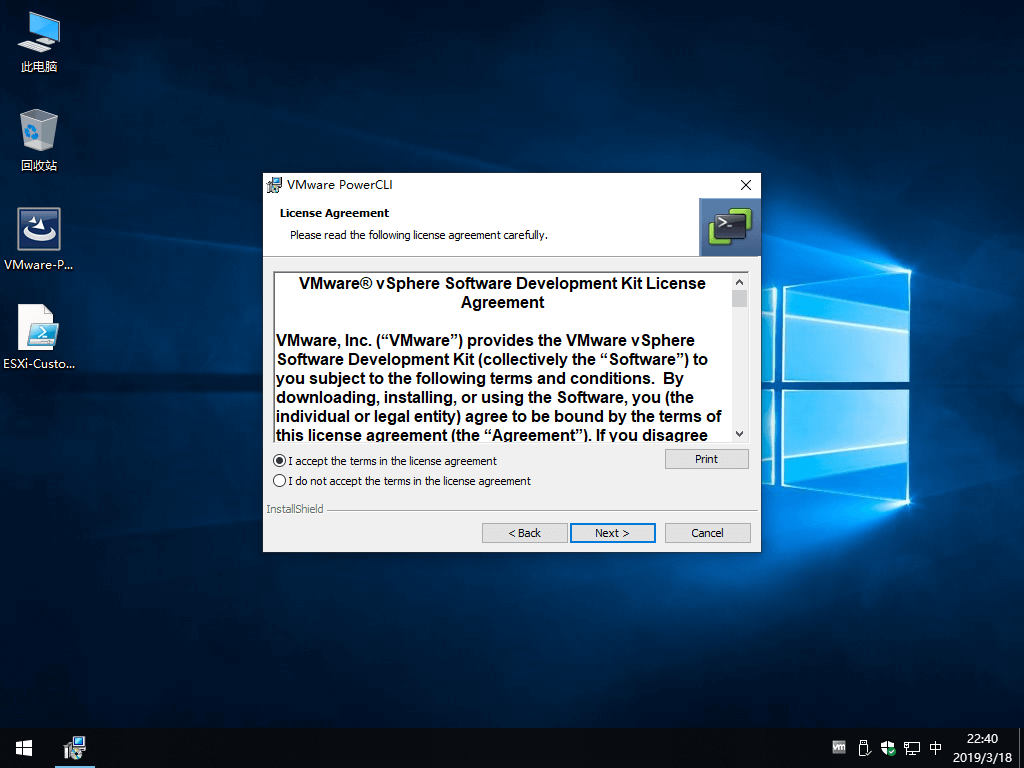Select 'I do not accept the terms' option
Image resolution: width=1024 pixels, height=768 pixels.
pyautogui.click(x=281, y=481)
